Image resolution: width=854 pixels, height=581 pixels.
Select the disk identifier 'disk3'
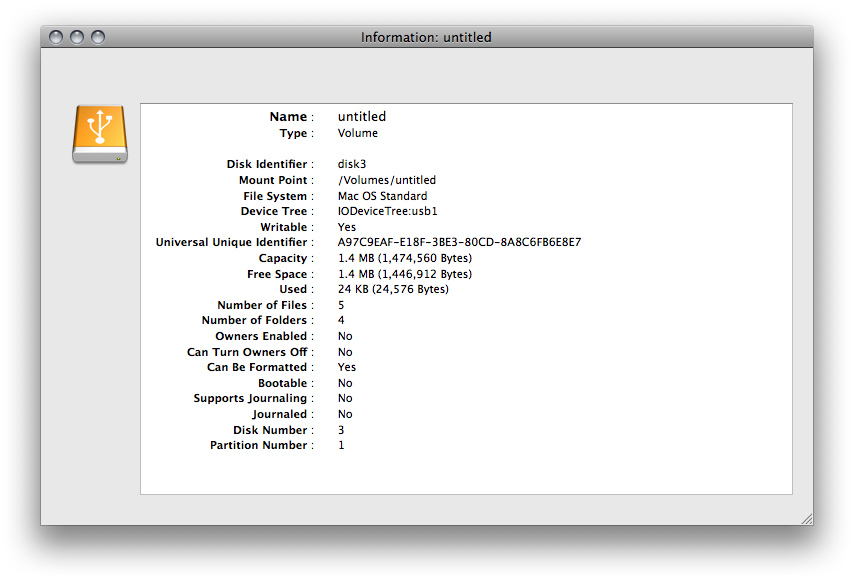click(x=352, y=164)
